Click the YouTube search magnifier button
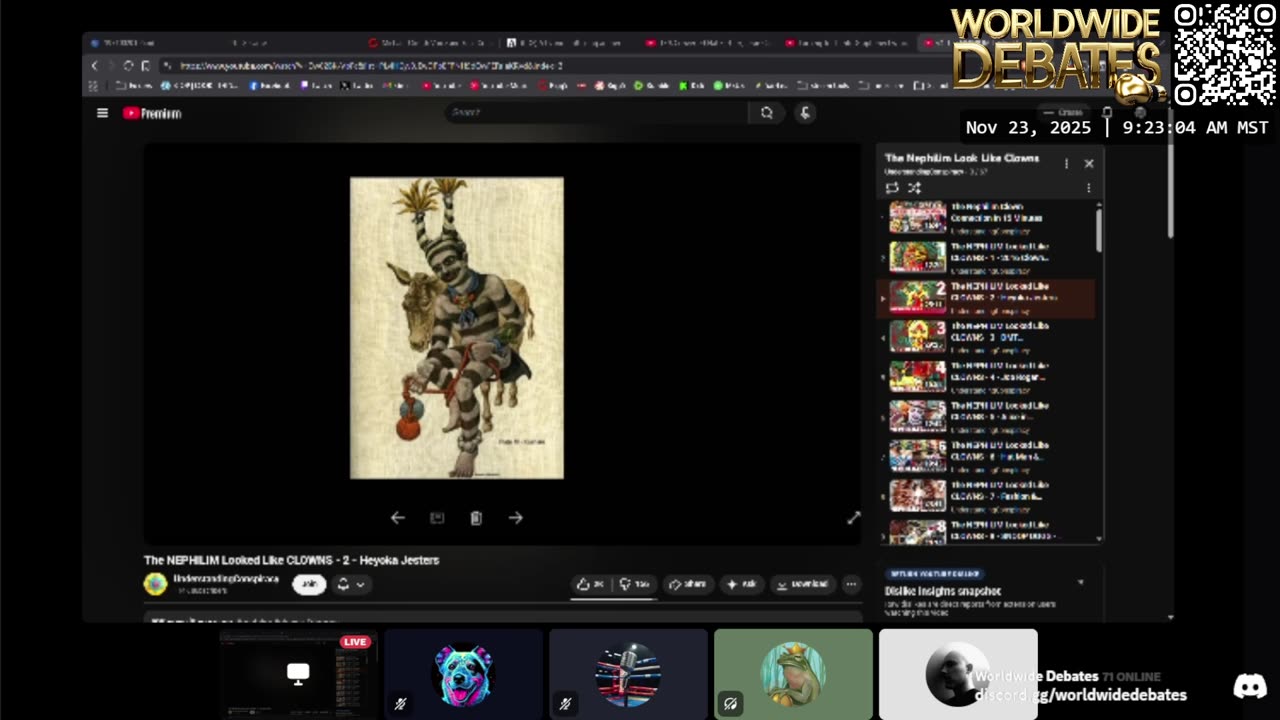The image size is (1280, 720). coord(766,113)
